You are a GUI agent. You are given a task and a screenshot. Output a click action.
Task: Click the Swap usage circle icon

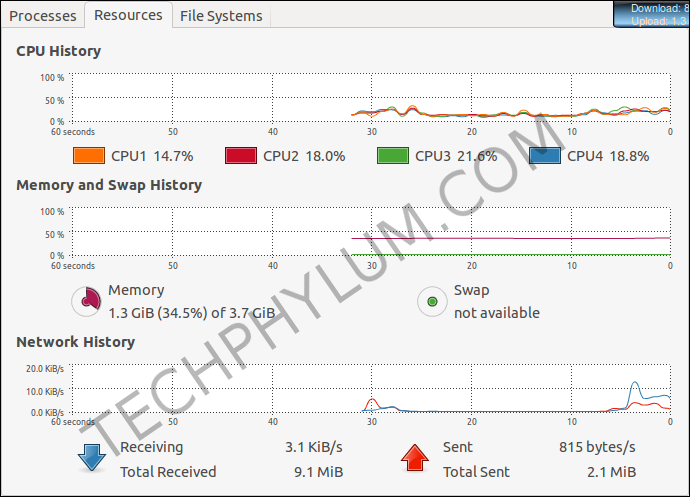432,300
